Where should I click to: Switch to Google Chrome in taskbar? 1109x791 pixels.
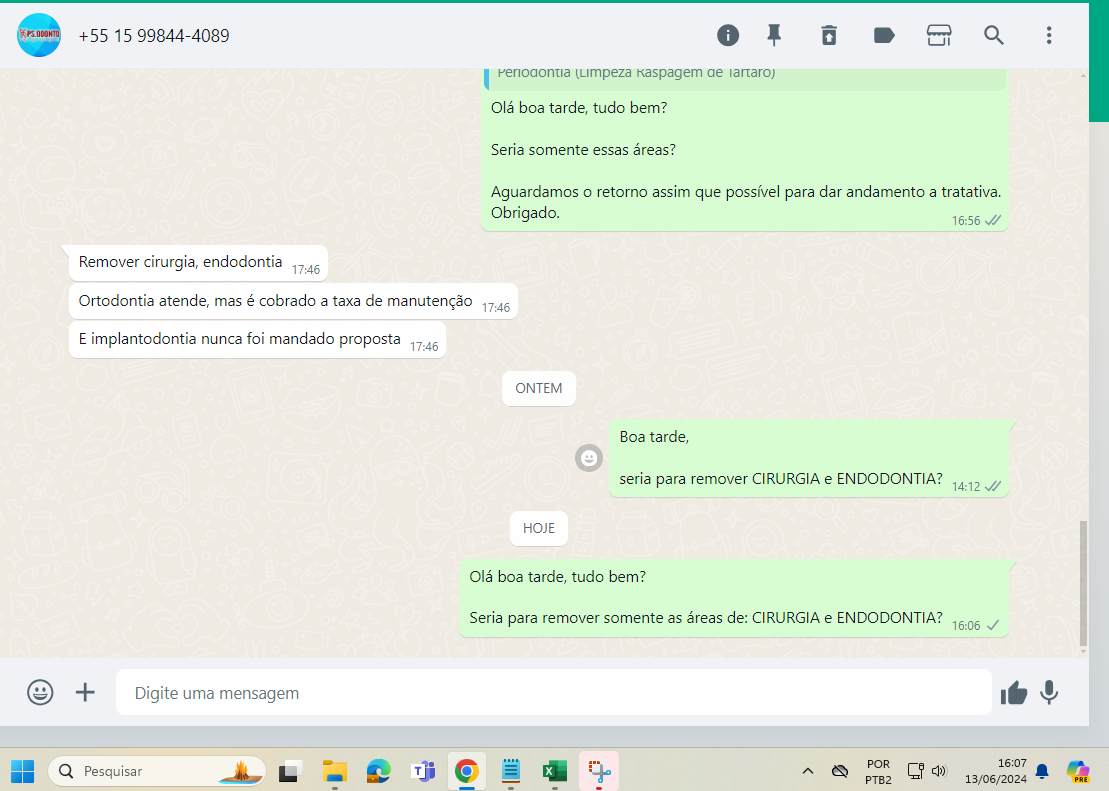pos(467,771)
